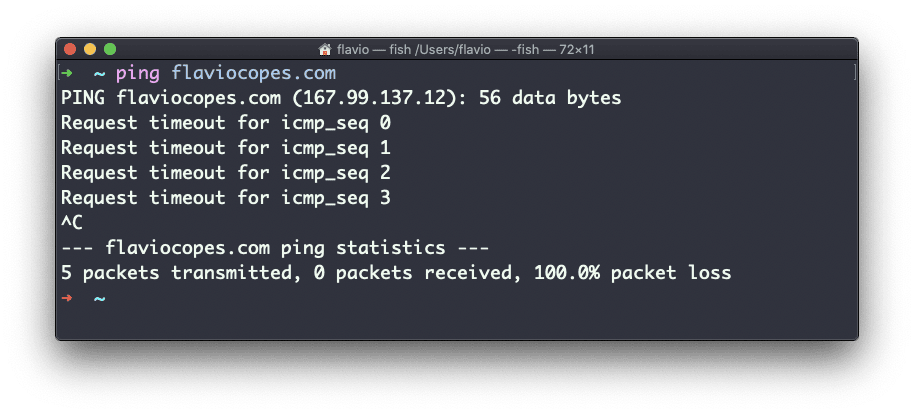Click the green zoom window button
Image resolution: width=914 pixels, height=414 pixels.
pyautogui.click(x=110, y=50)
